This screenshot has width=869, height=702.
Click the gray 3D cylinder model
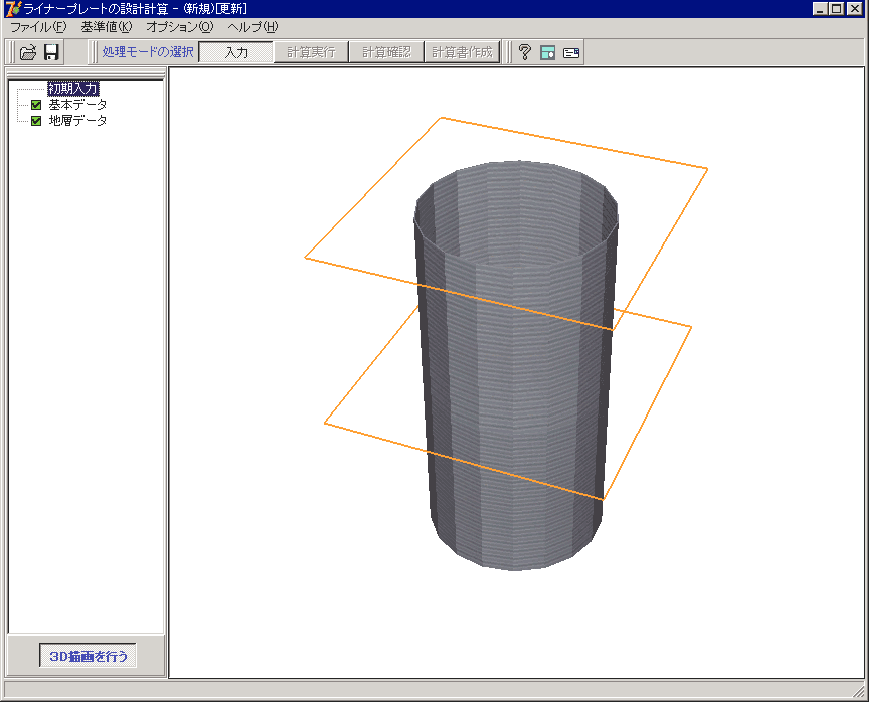pyautogui.click(x=515, y=366)
